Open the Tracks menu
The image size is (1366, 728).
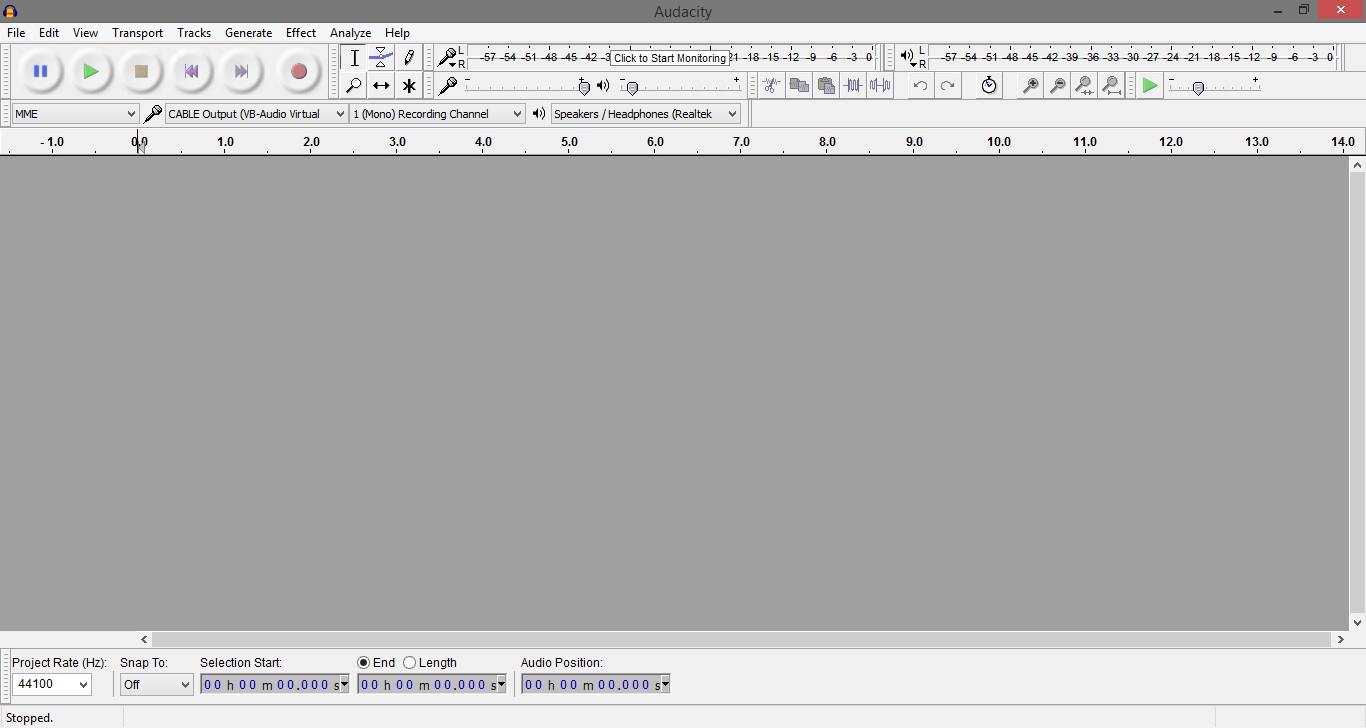point(194,33)
